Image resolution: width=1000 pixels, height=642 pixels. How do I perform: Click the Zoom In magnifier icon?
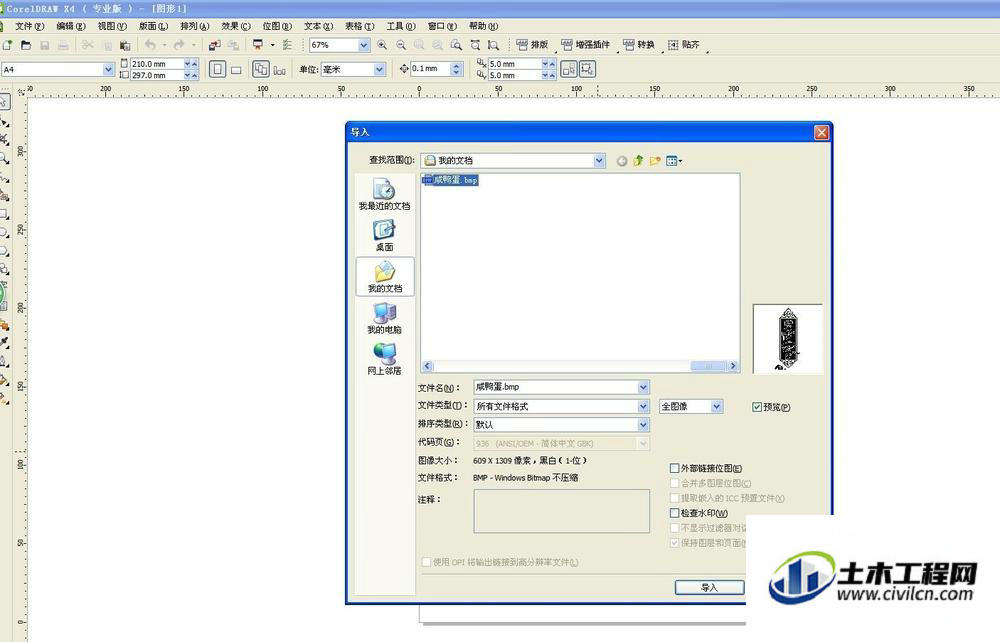(x=382, y=45)
